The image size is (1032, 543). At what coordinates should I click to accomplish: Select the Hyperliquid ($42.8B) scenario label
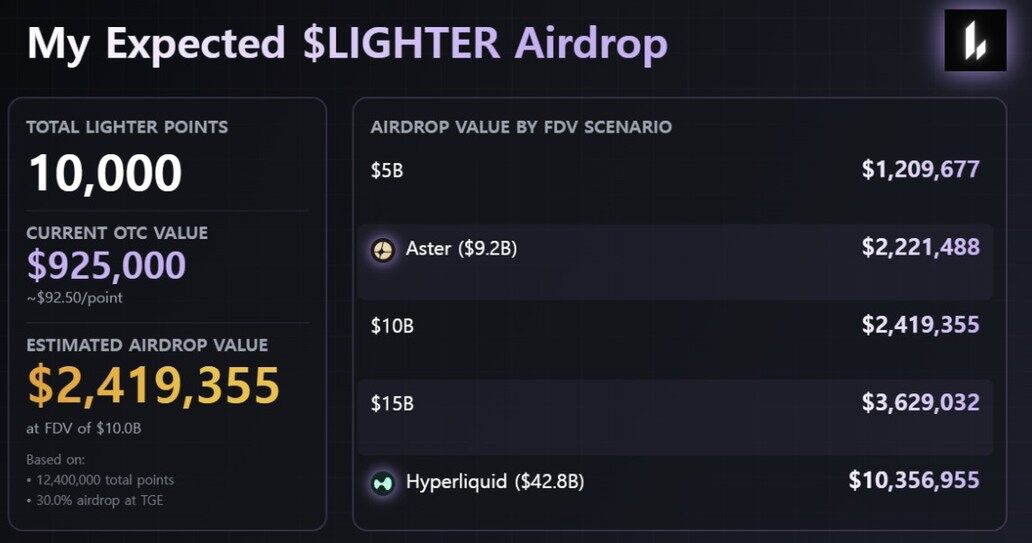(494, 482)
